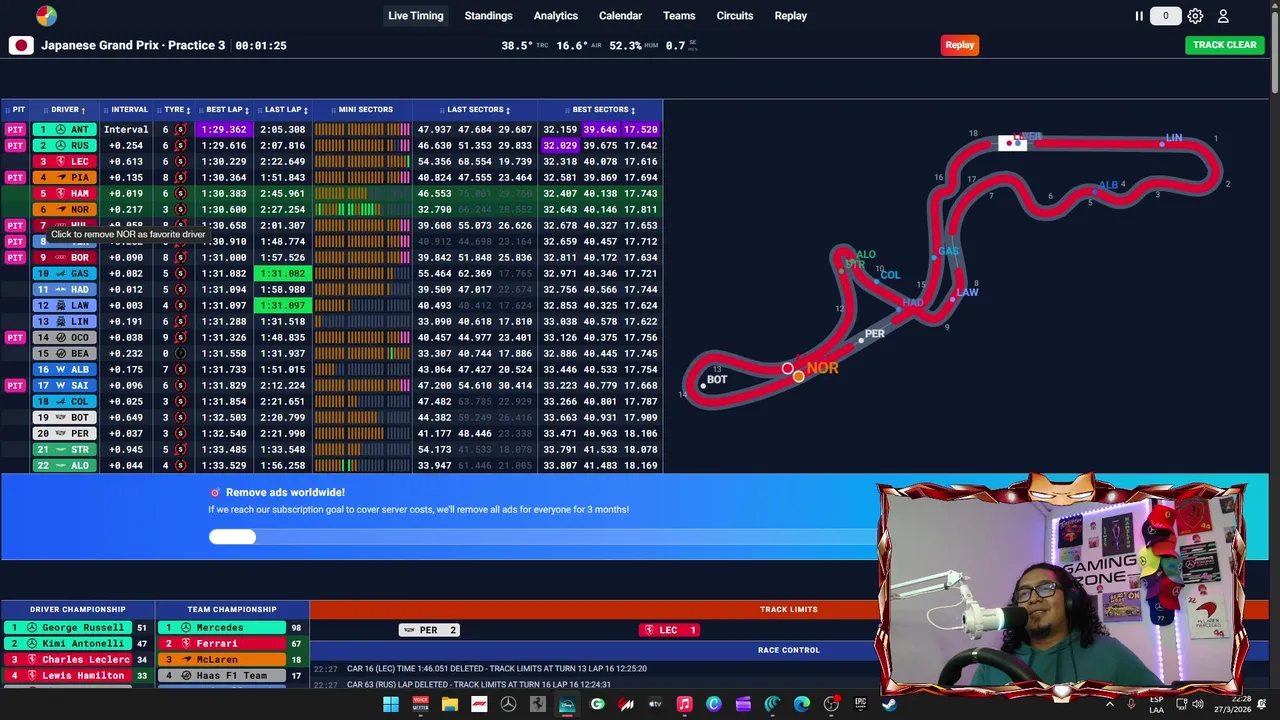Open Replay in the top navigation

coord(790,16)
